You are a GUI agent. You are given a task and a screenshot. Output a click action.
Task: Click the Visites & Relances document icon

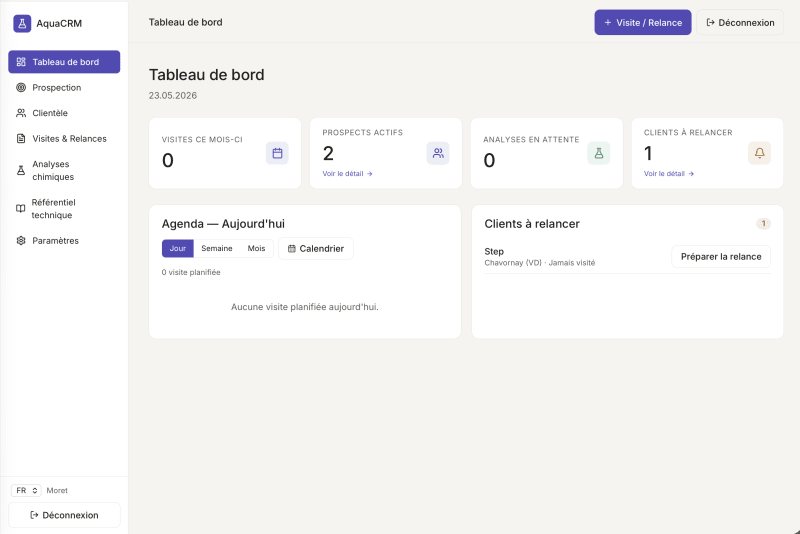pos(21,139)
